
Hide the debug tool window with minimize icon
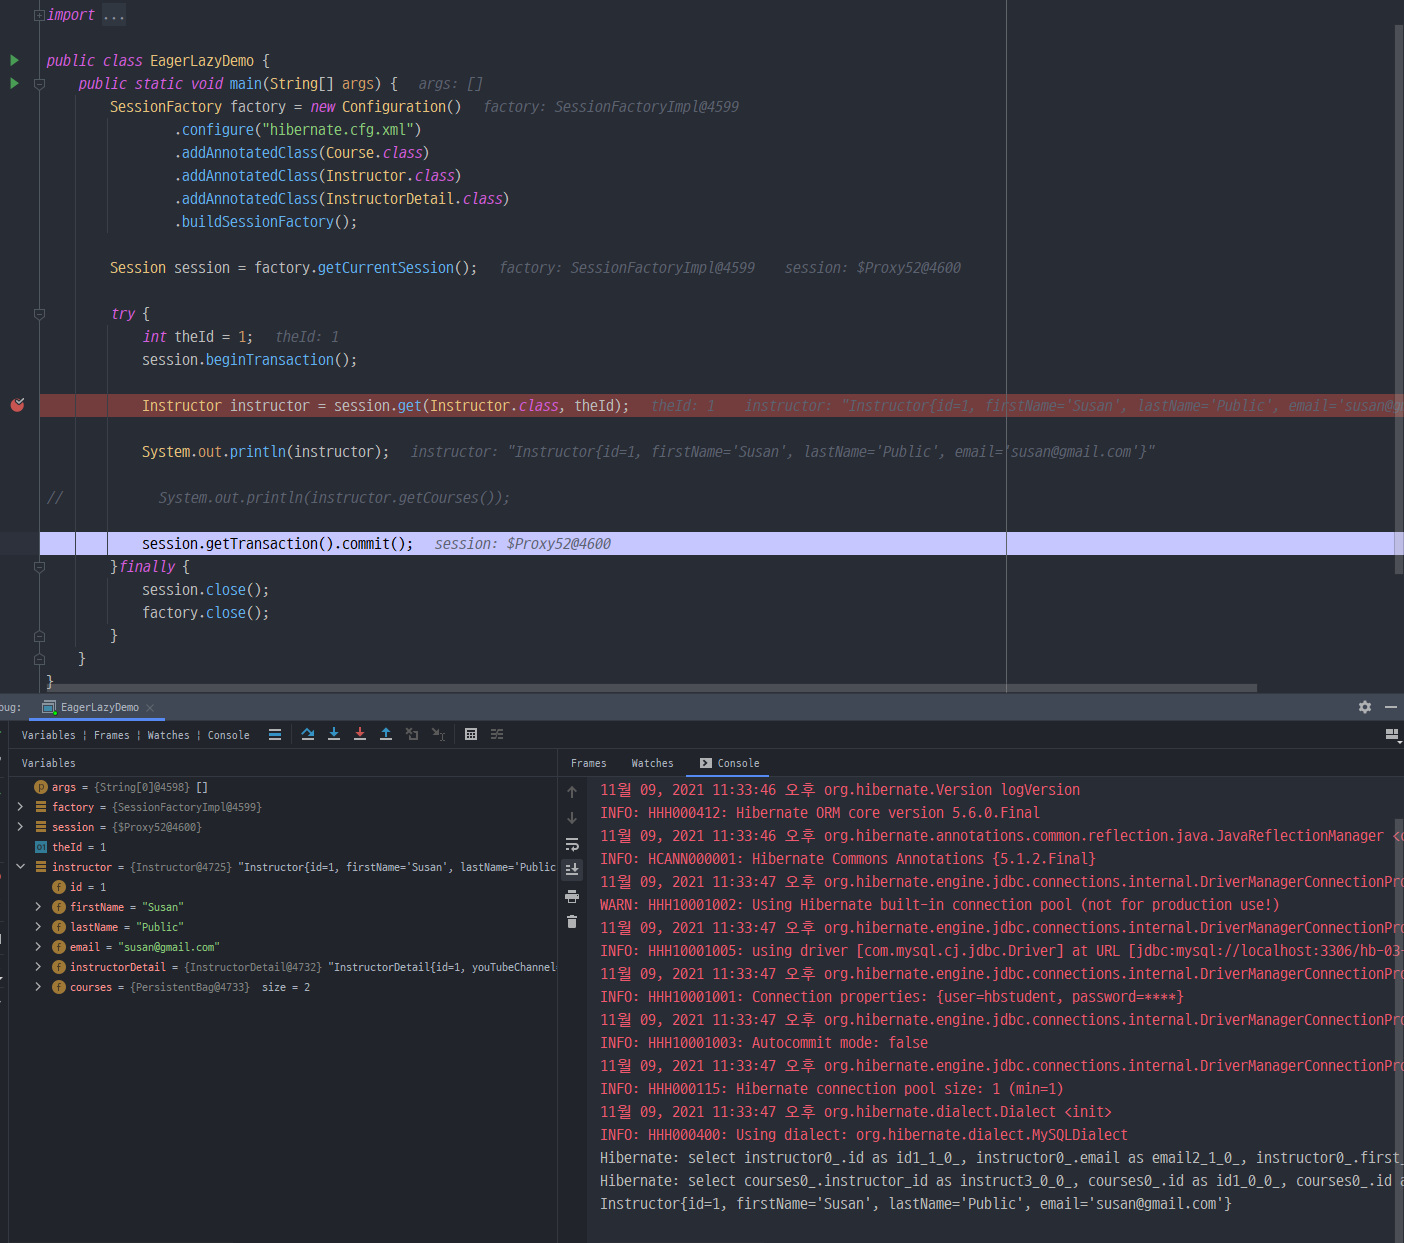click(1391, 707)
